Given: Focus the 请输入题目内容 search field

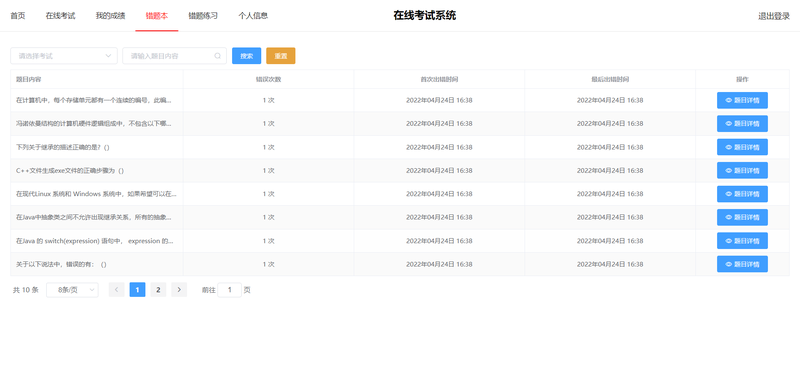Looking at the screenshot, I should click(174, 56).
